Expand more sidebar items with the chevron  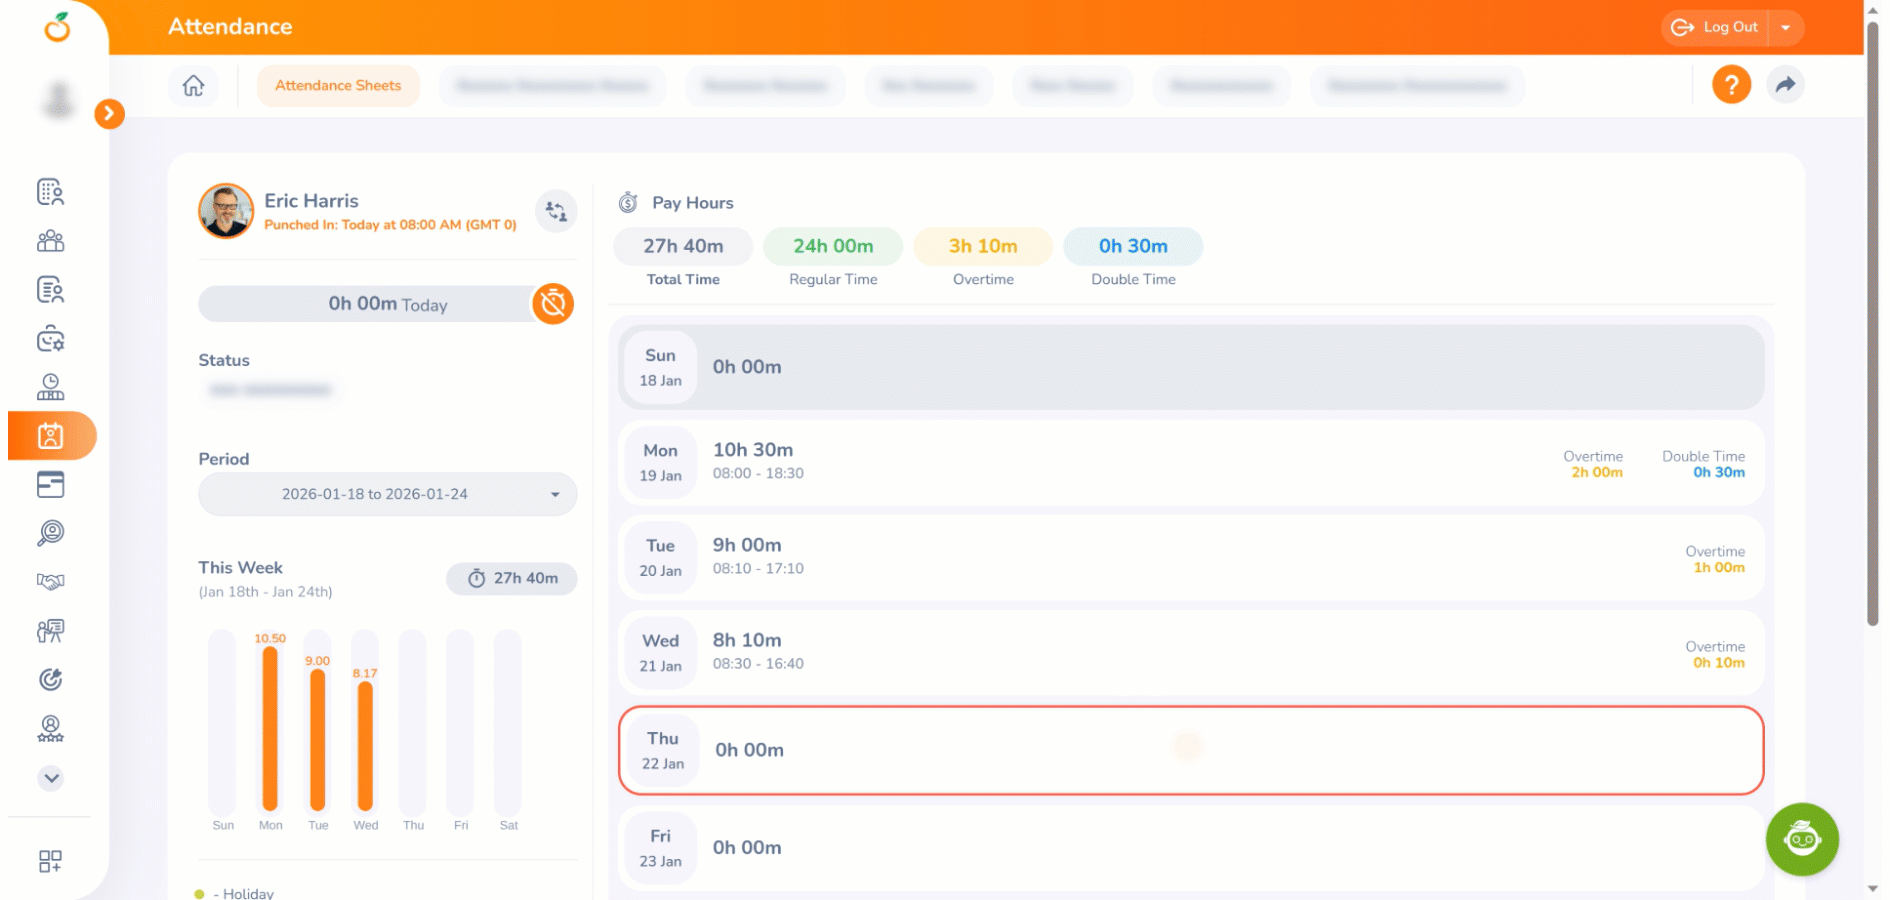pos(51,778)
